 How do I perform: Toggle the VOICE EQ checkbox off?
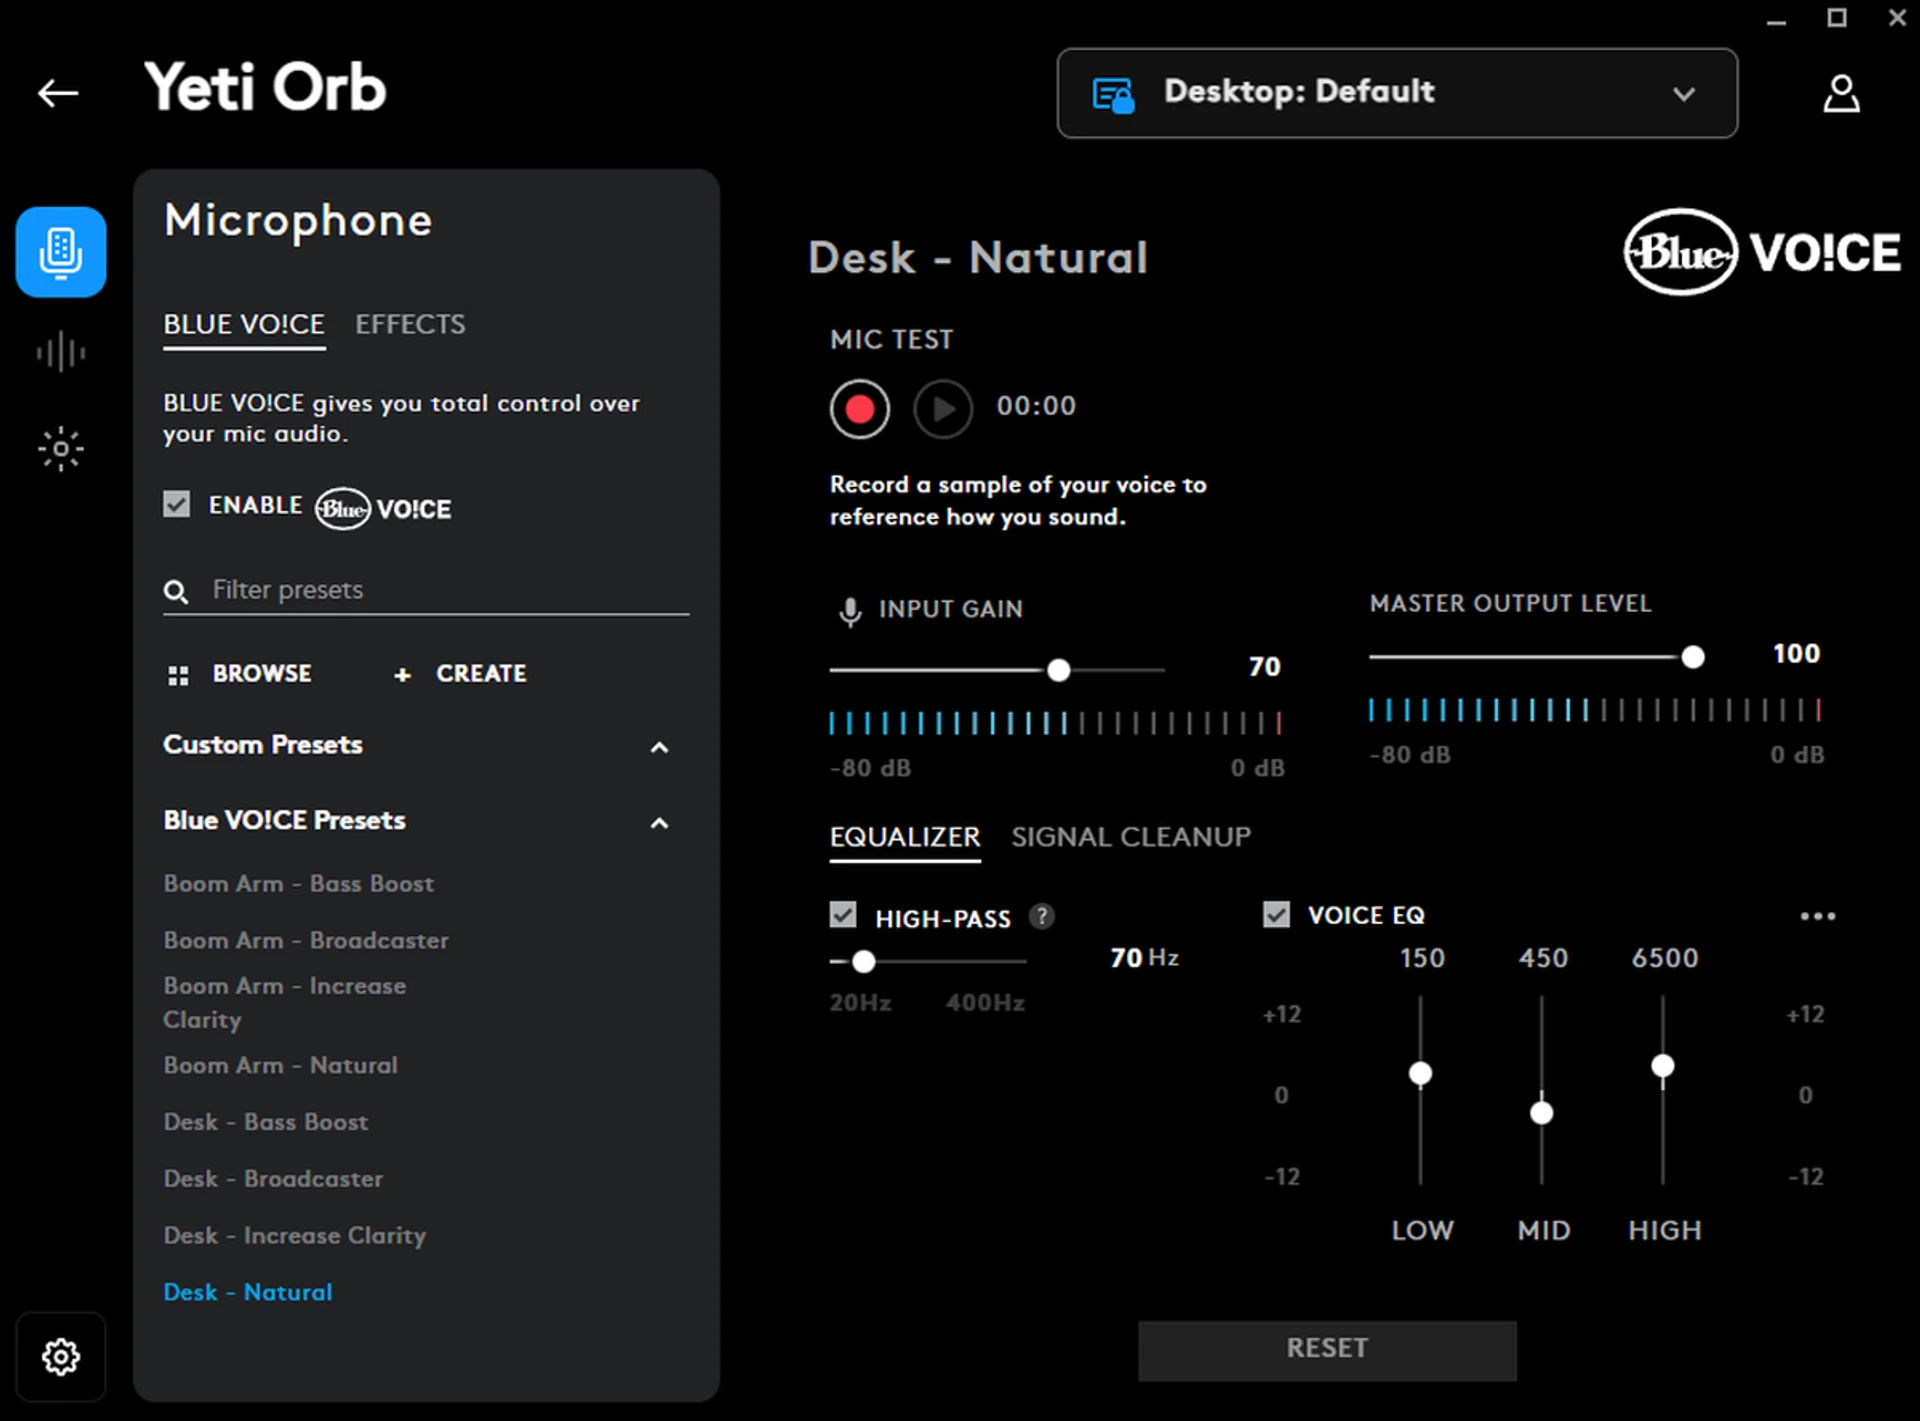coord(1276,914)
